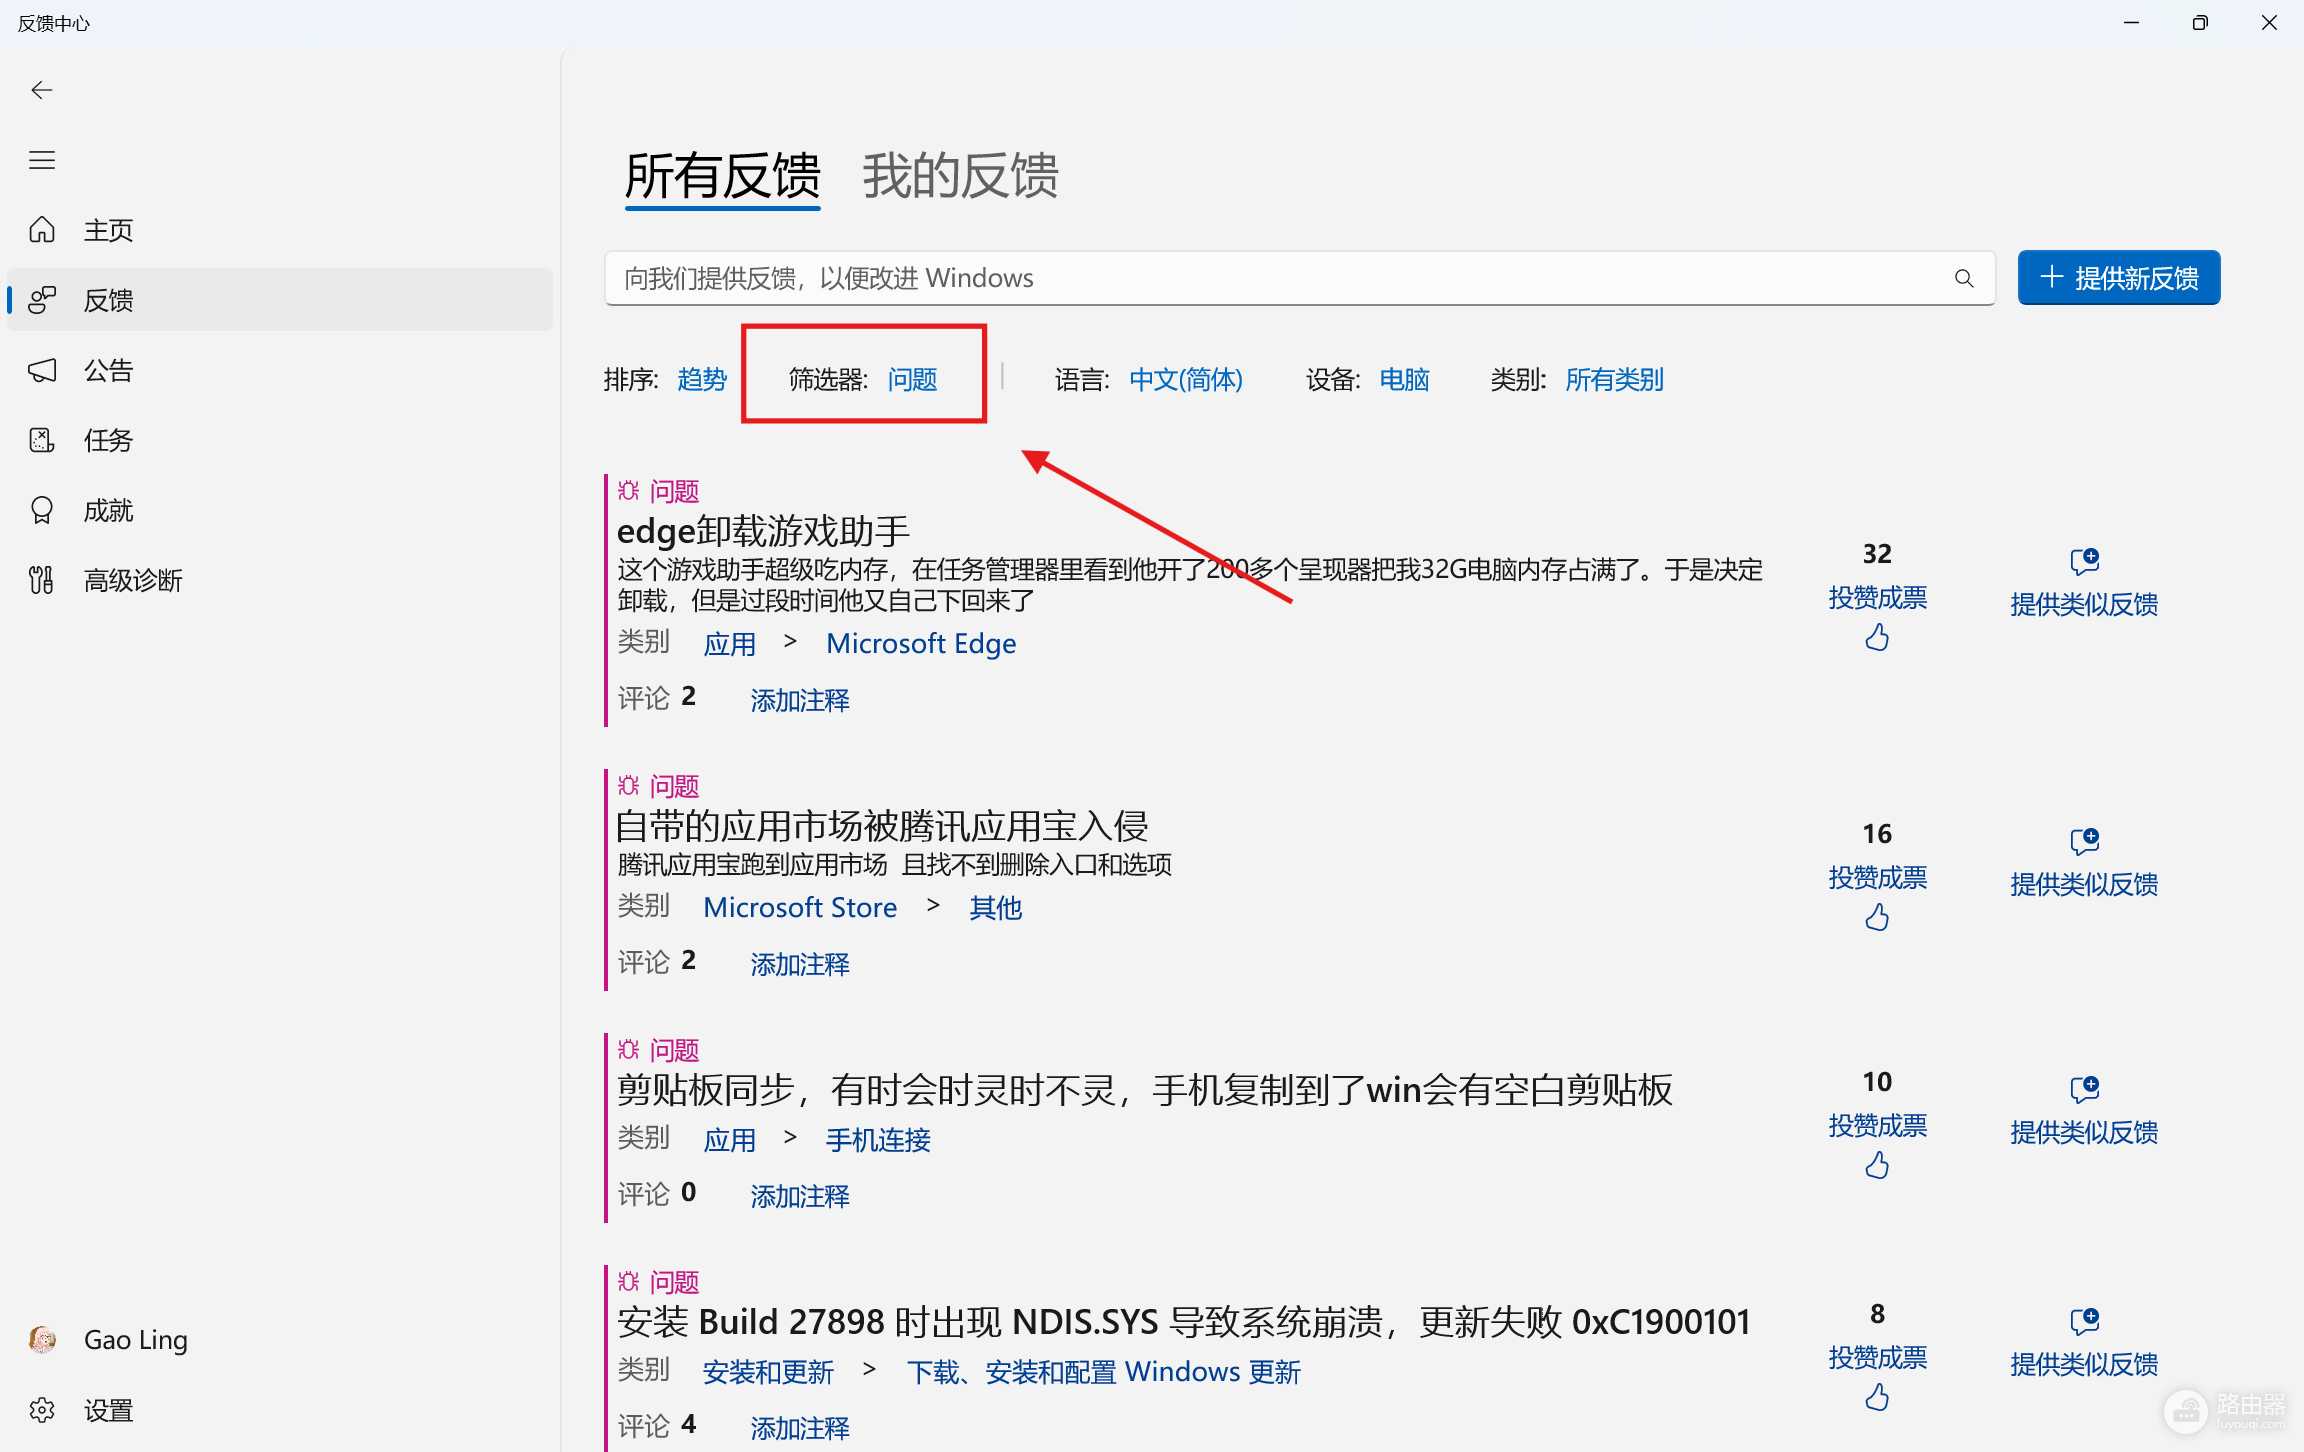Click 投赞成票 for edge卸载游戏助手
Viewport: 2304px width, 1452px height.
(1877, 598)
